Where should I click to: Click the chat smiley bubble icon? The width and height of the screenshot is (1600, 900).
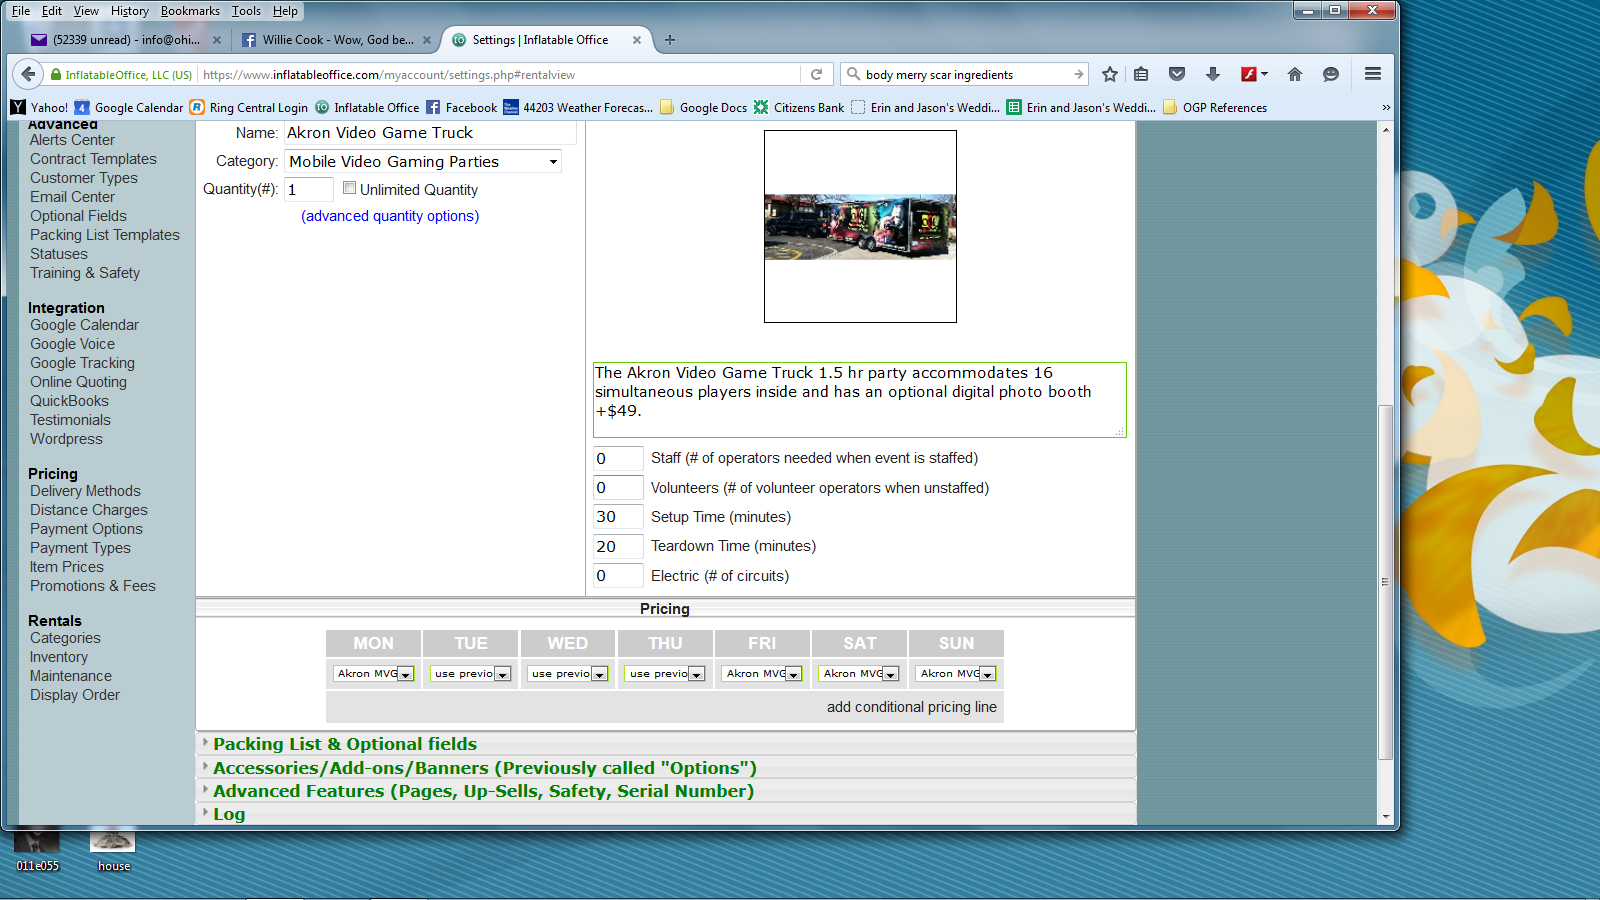tap(1331, 74)
